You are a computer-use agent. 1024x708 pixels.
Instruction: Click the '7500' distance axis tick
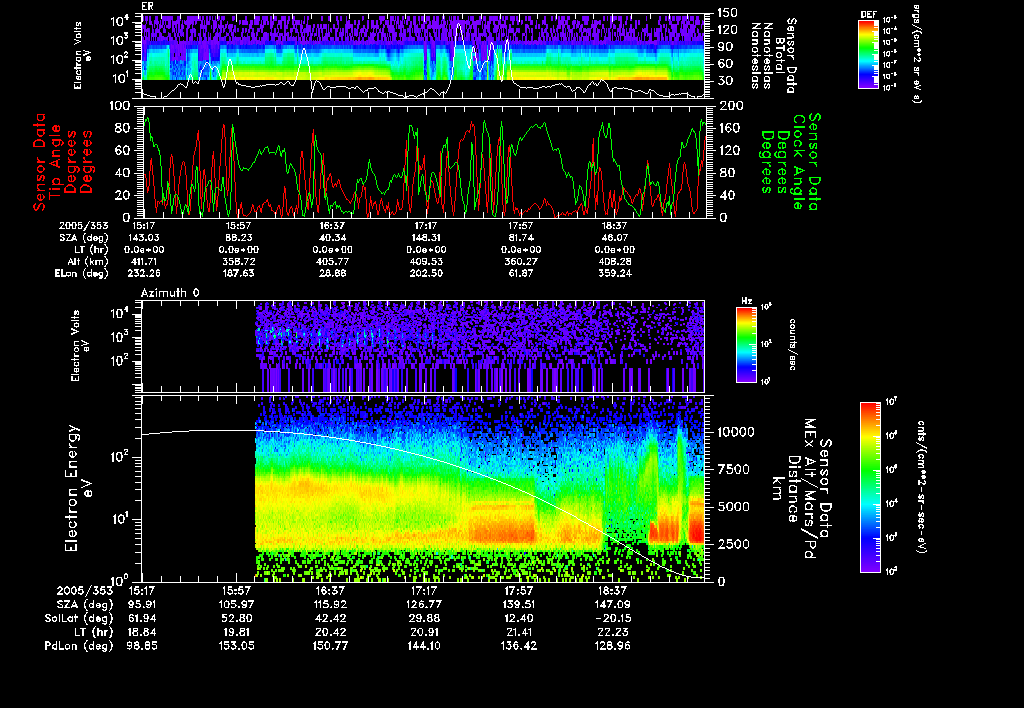coord(732,469)
